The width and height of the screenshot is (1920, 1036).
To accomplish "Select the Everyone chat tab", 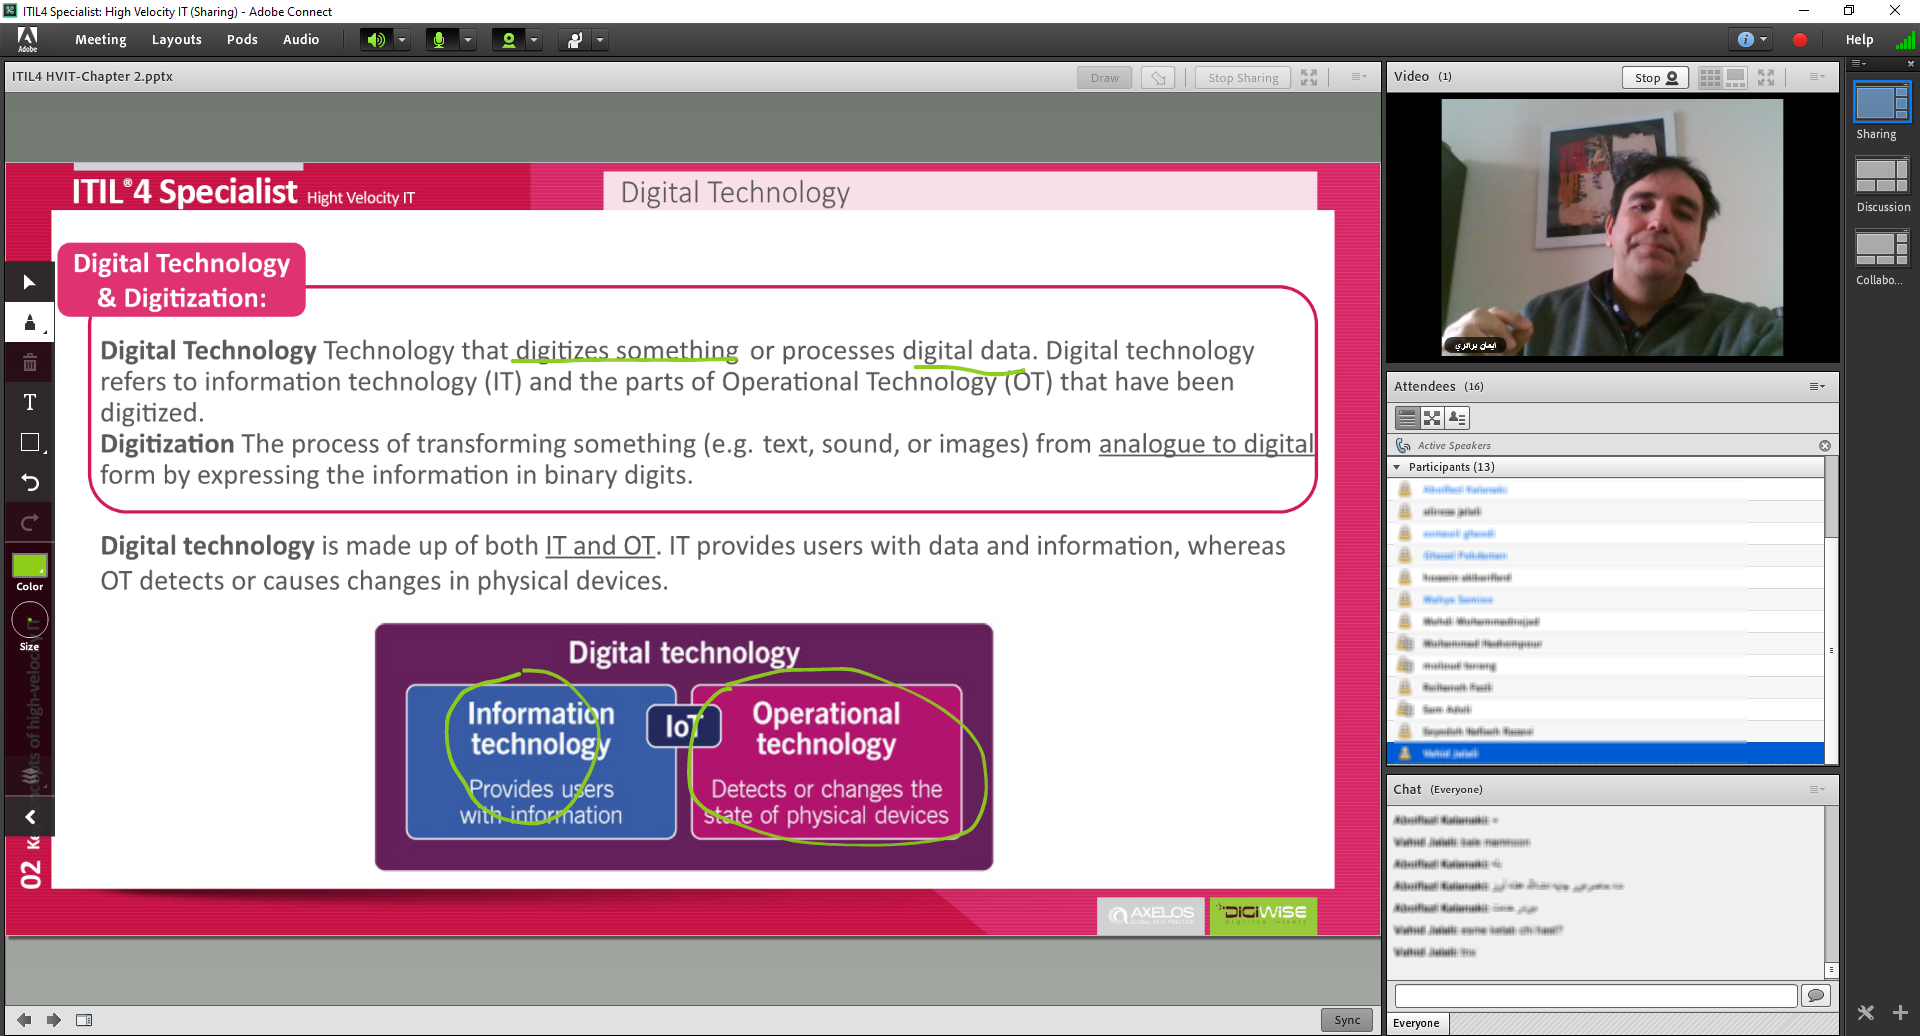I will click(x=1417, y=1024).
